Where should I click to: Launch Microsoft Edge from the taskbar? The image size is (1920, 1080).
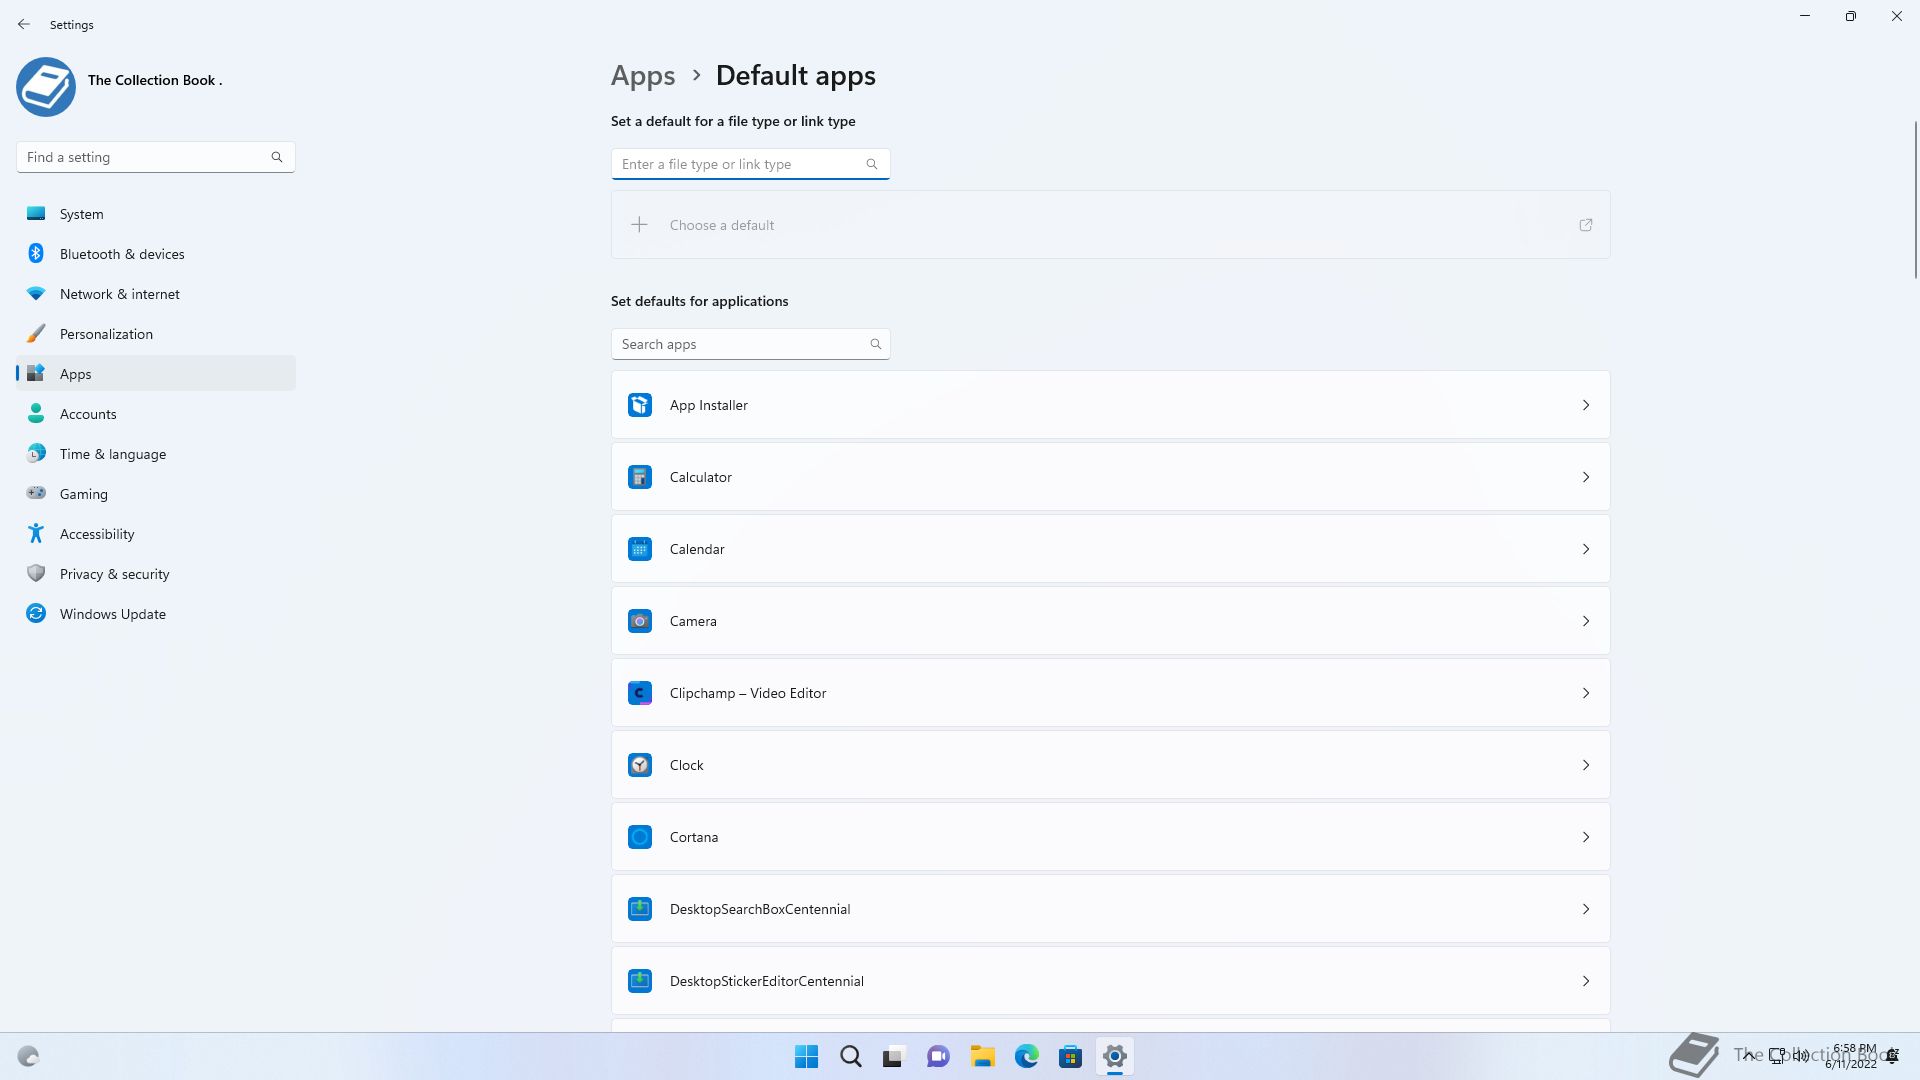(x=1027, y=1056)
